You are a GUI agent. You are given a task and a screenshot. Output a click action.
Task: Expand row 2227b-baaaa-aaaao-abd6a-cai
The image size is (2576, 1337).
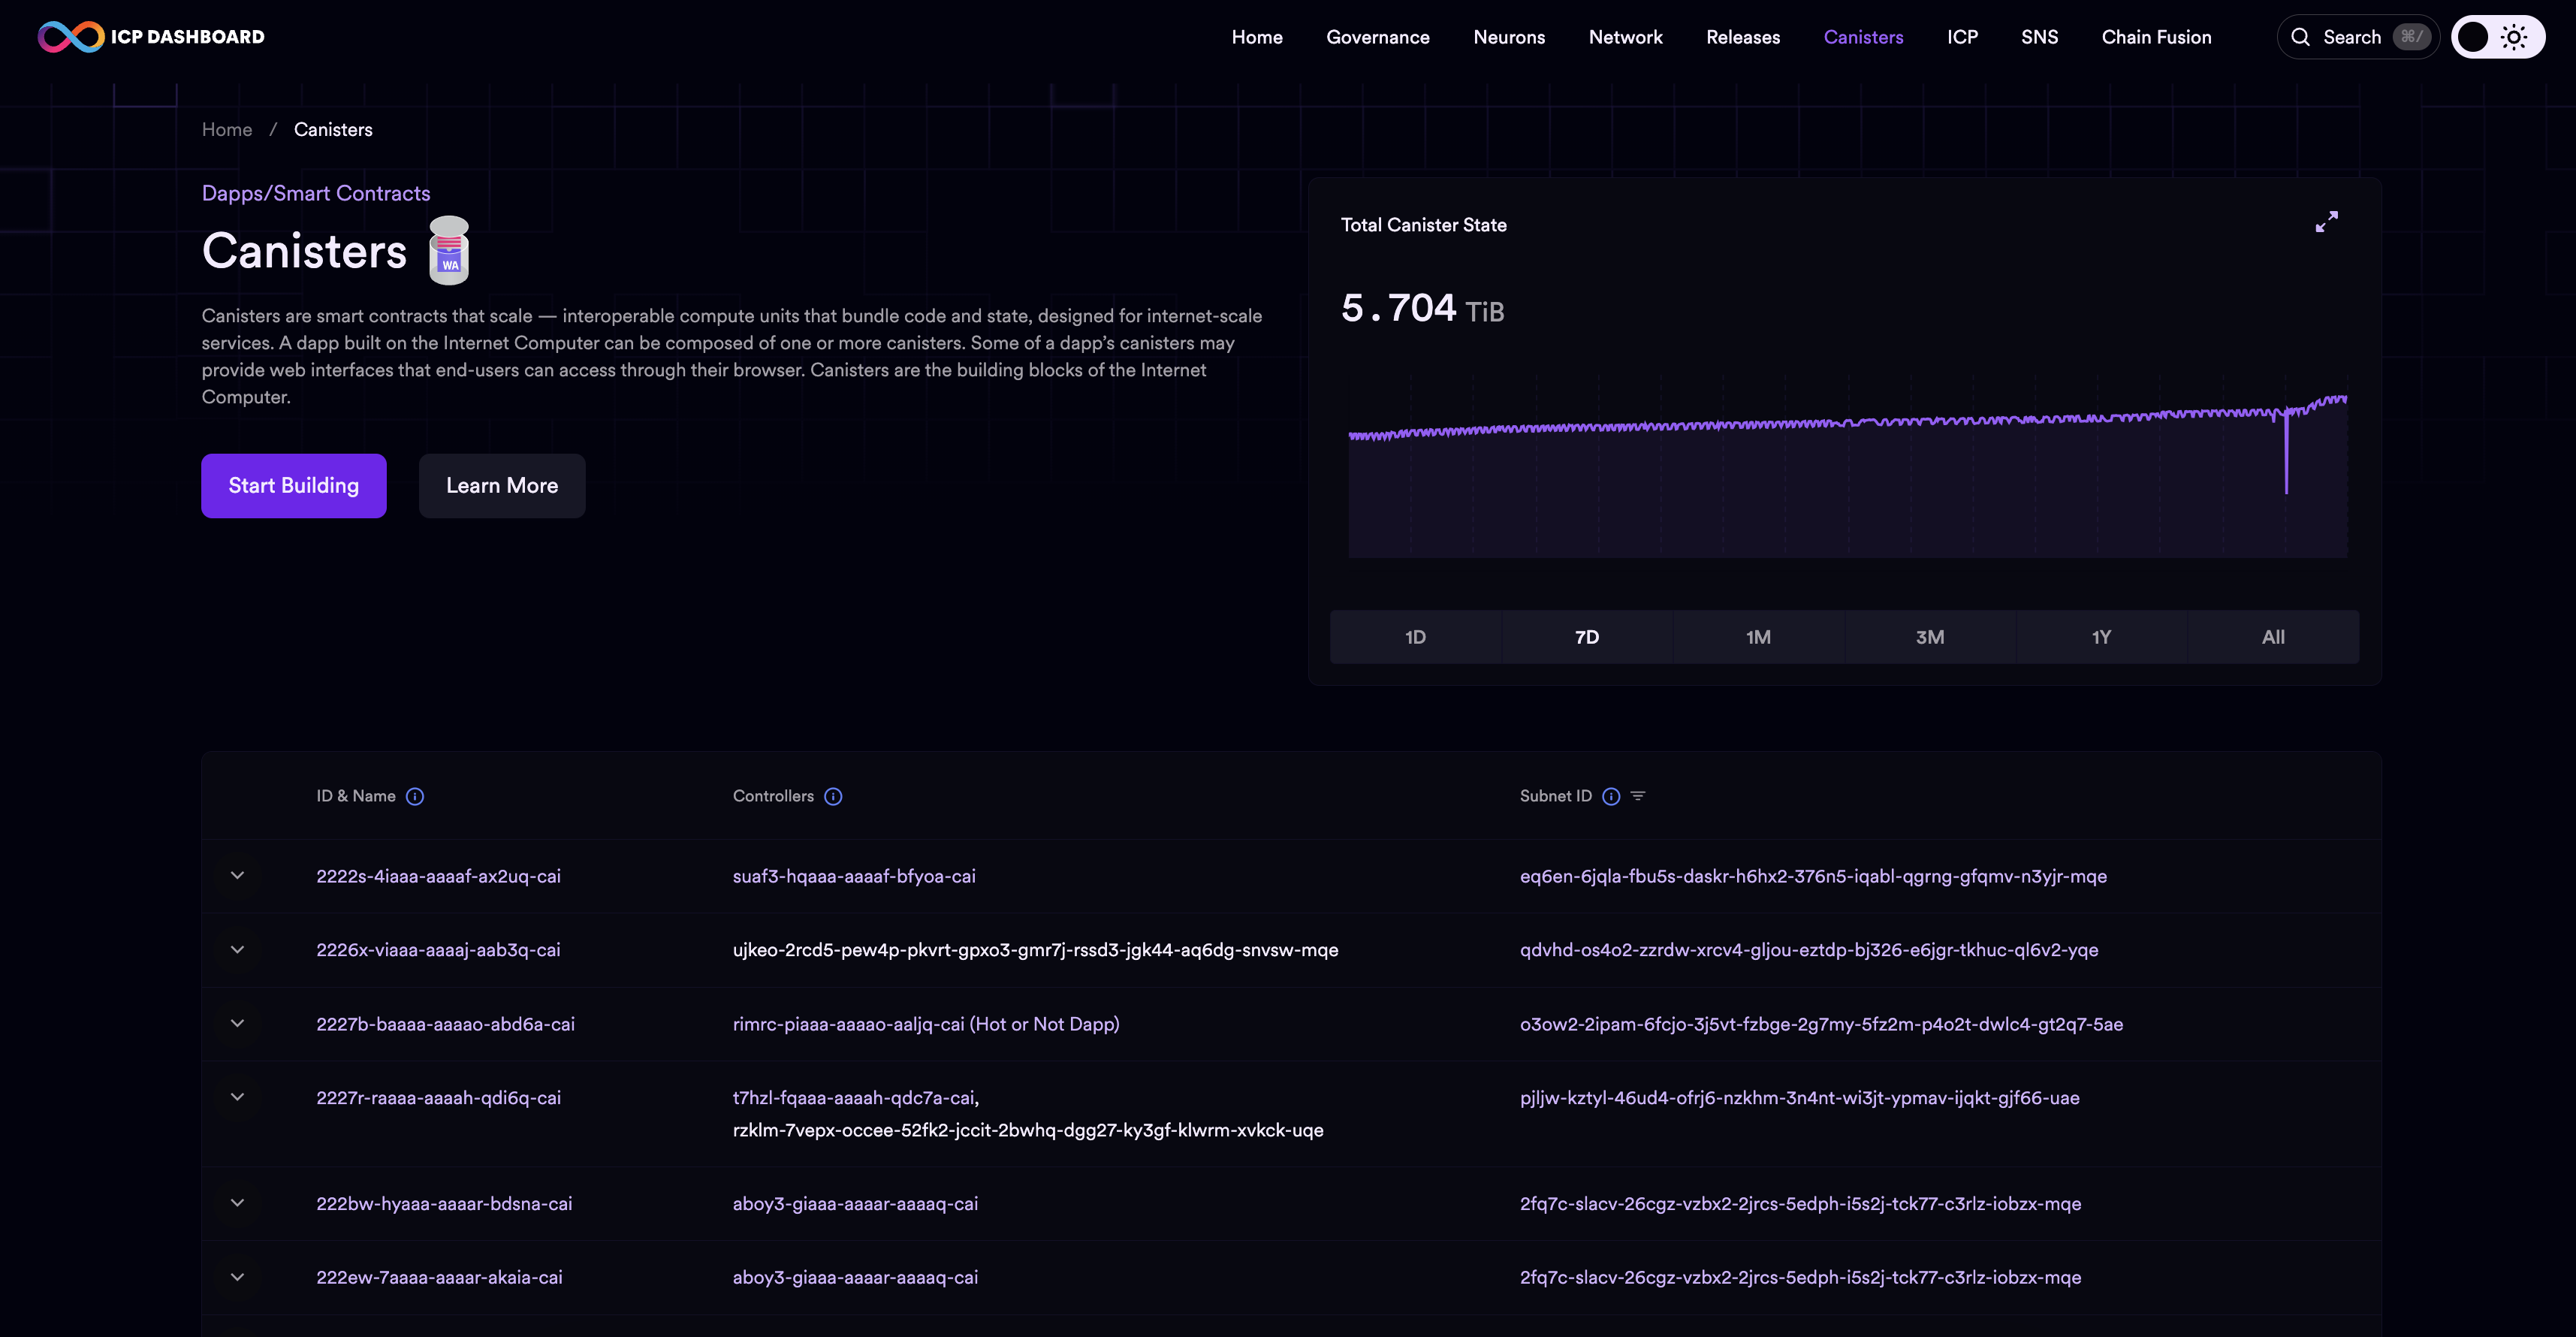237,1023
